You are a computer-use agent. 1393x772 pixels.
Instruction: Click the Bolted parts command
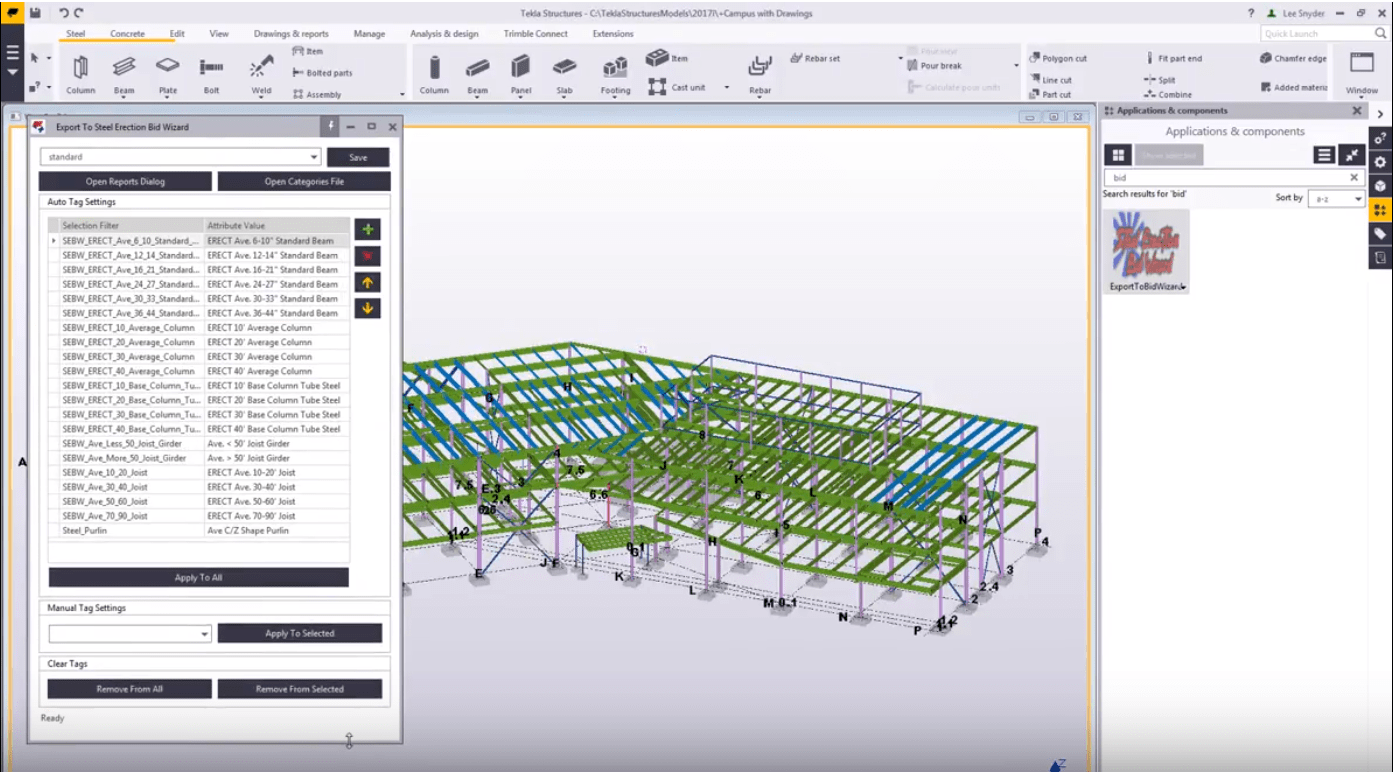coord(322,73)
